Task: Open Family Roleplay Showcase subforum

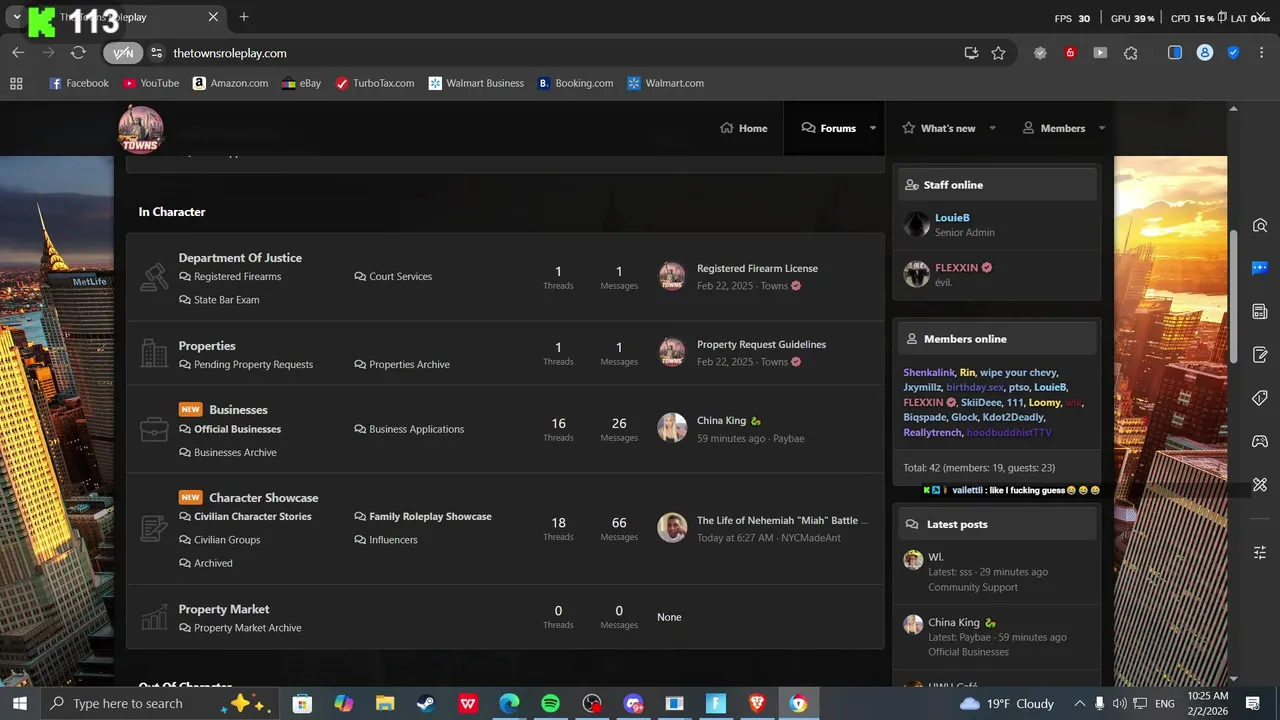Action: tap(430, 517)
